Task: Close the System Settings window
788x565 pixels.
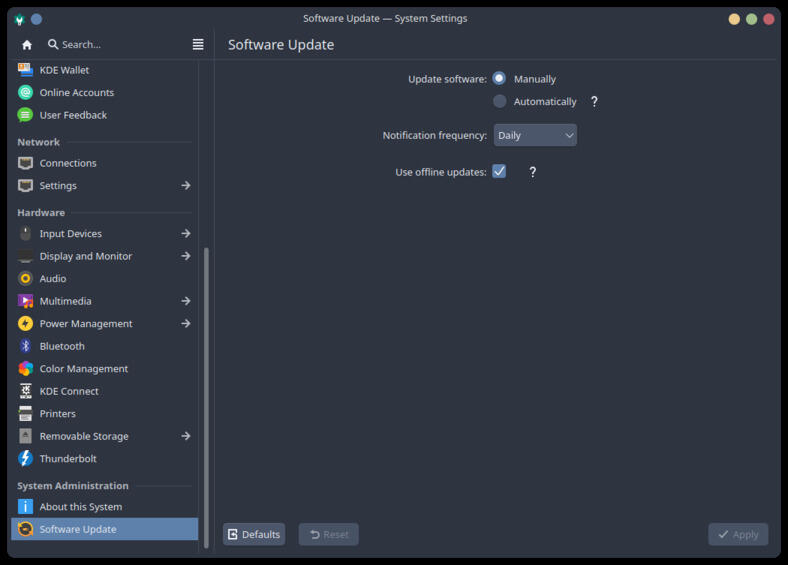Action: pos(768,19)
